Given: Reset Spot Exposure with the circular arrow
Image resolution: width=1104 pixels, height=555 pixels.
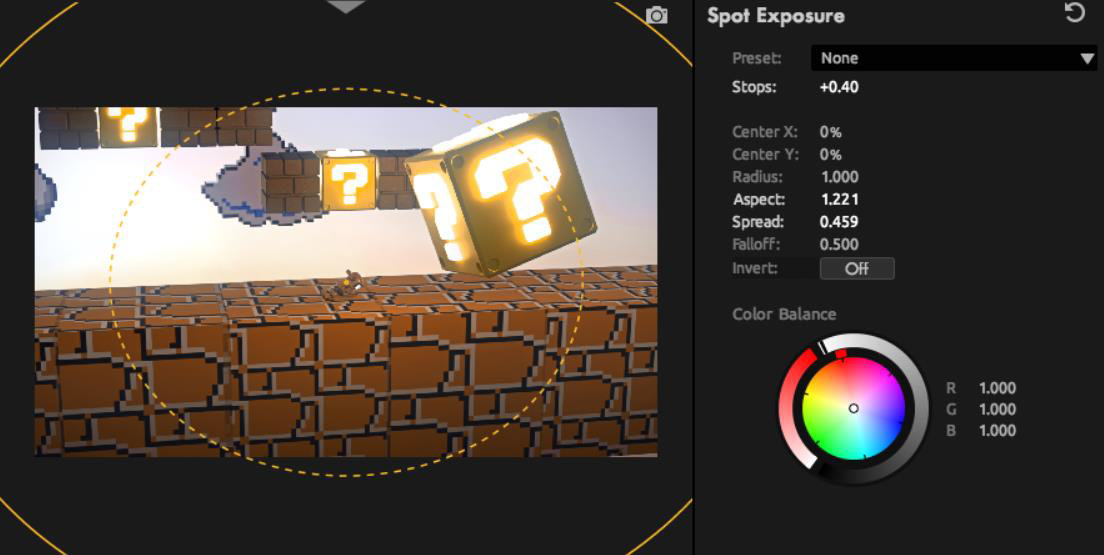Looking at the screenshot, I should click(1074, 12).
